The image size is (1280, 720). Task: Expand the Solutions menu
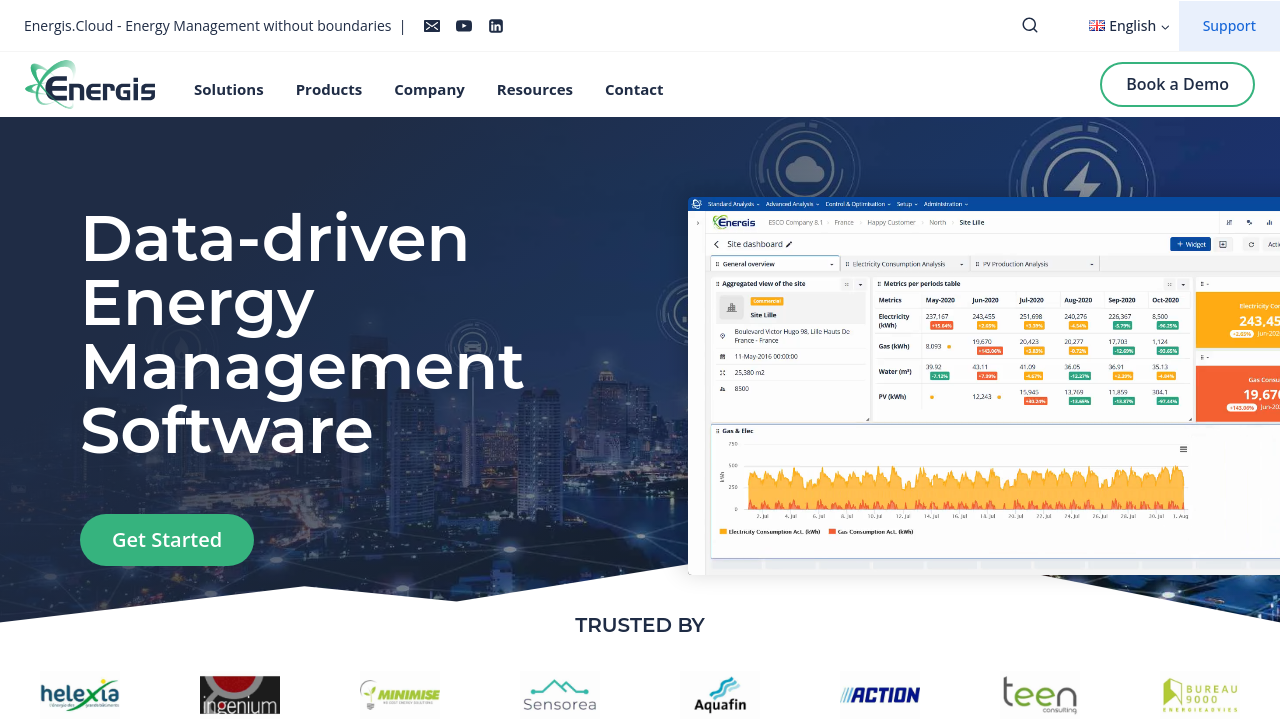(x=229, y=90)
